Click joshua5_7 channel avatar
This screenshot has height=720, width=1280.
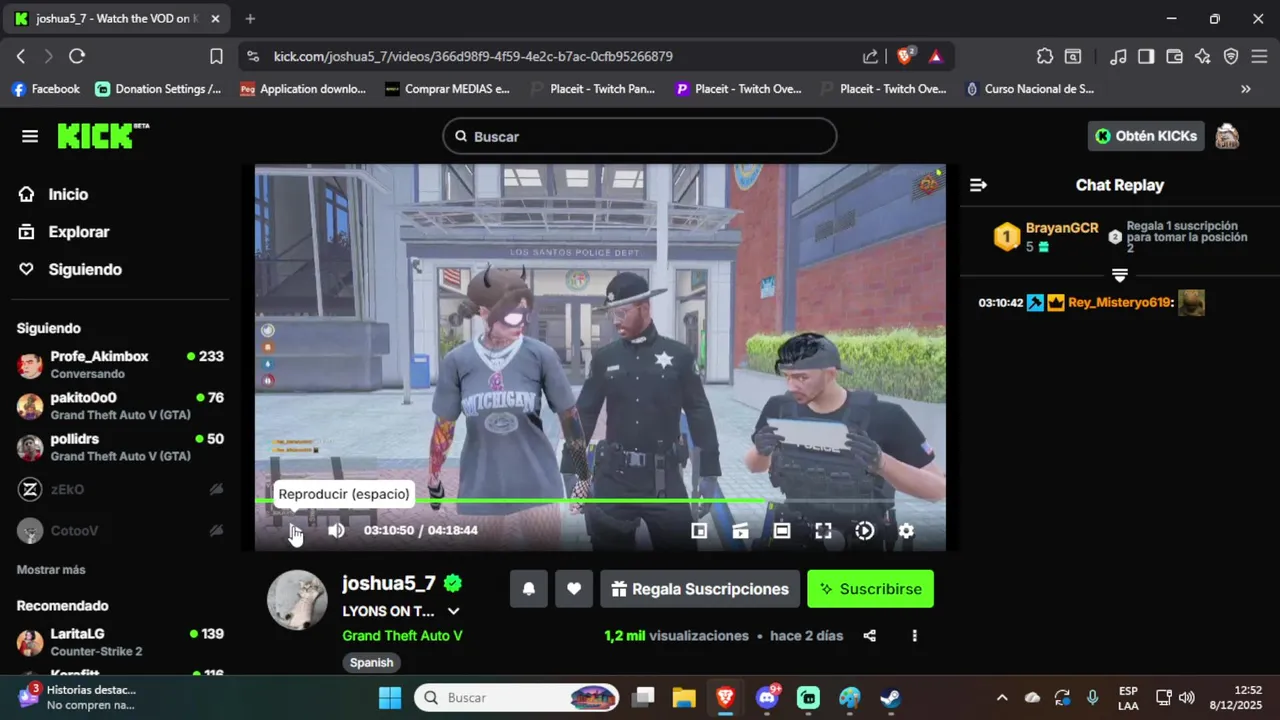[297, 600]
